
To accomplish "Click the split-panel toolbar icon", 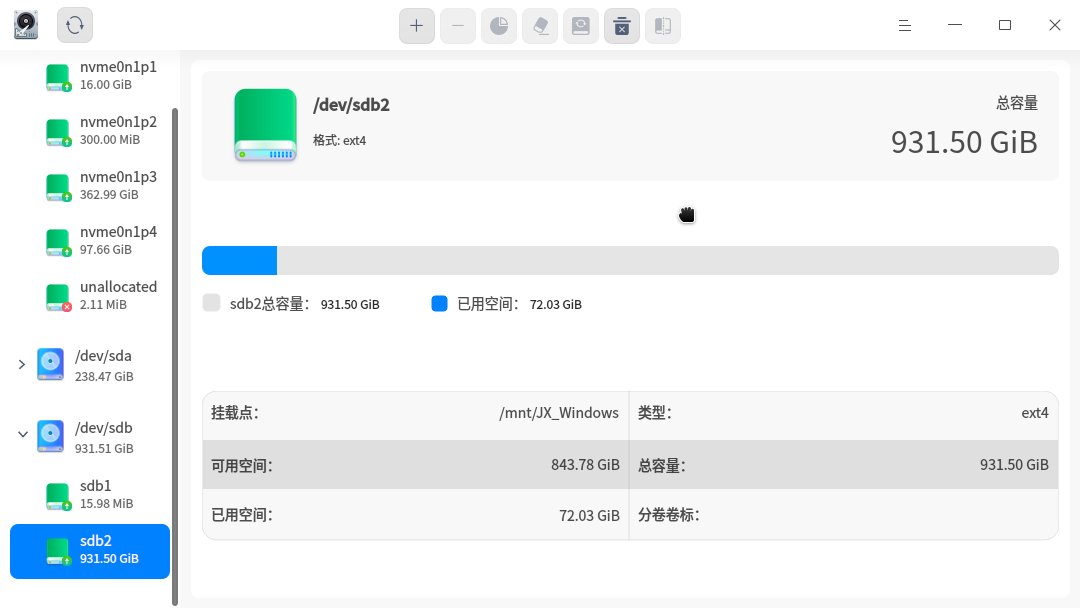I will [x=663, y=26].
